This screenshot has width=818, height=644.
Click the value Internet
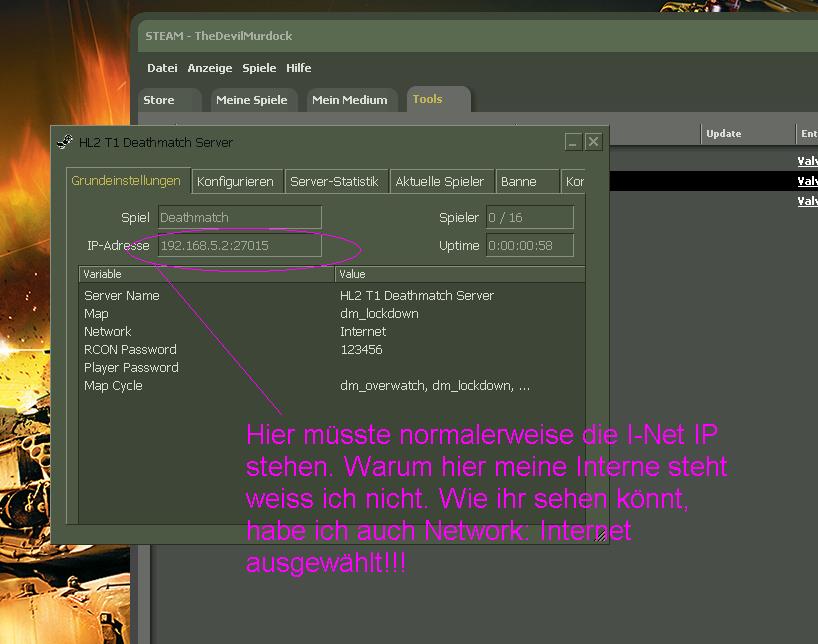pos(363,331)
